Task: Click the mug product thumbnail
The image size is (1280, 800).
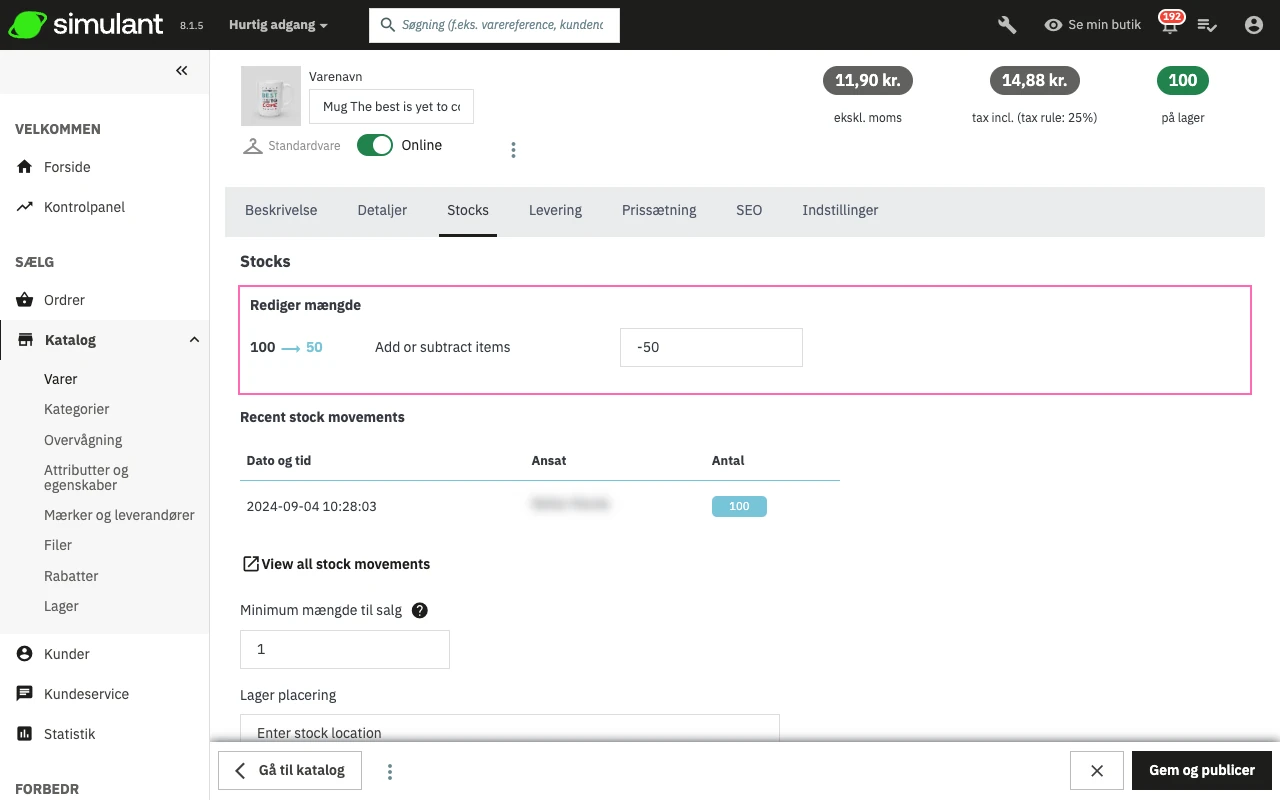Action: point(271,96)
